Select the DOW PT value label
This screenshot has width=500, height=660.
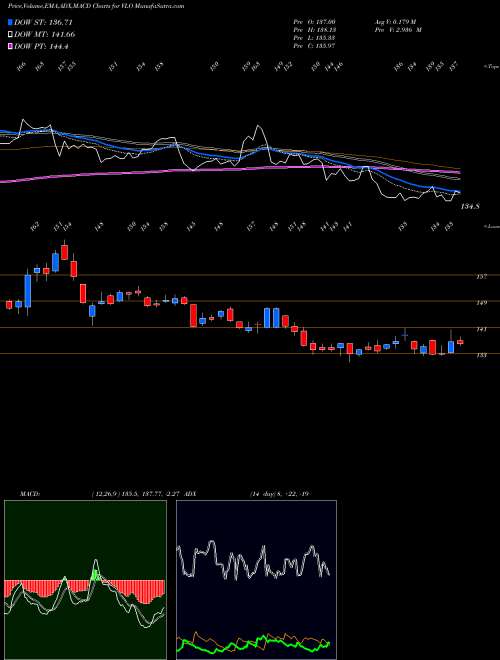pyautogui.click(x=41, y=46)
